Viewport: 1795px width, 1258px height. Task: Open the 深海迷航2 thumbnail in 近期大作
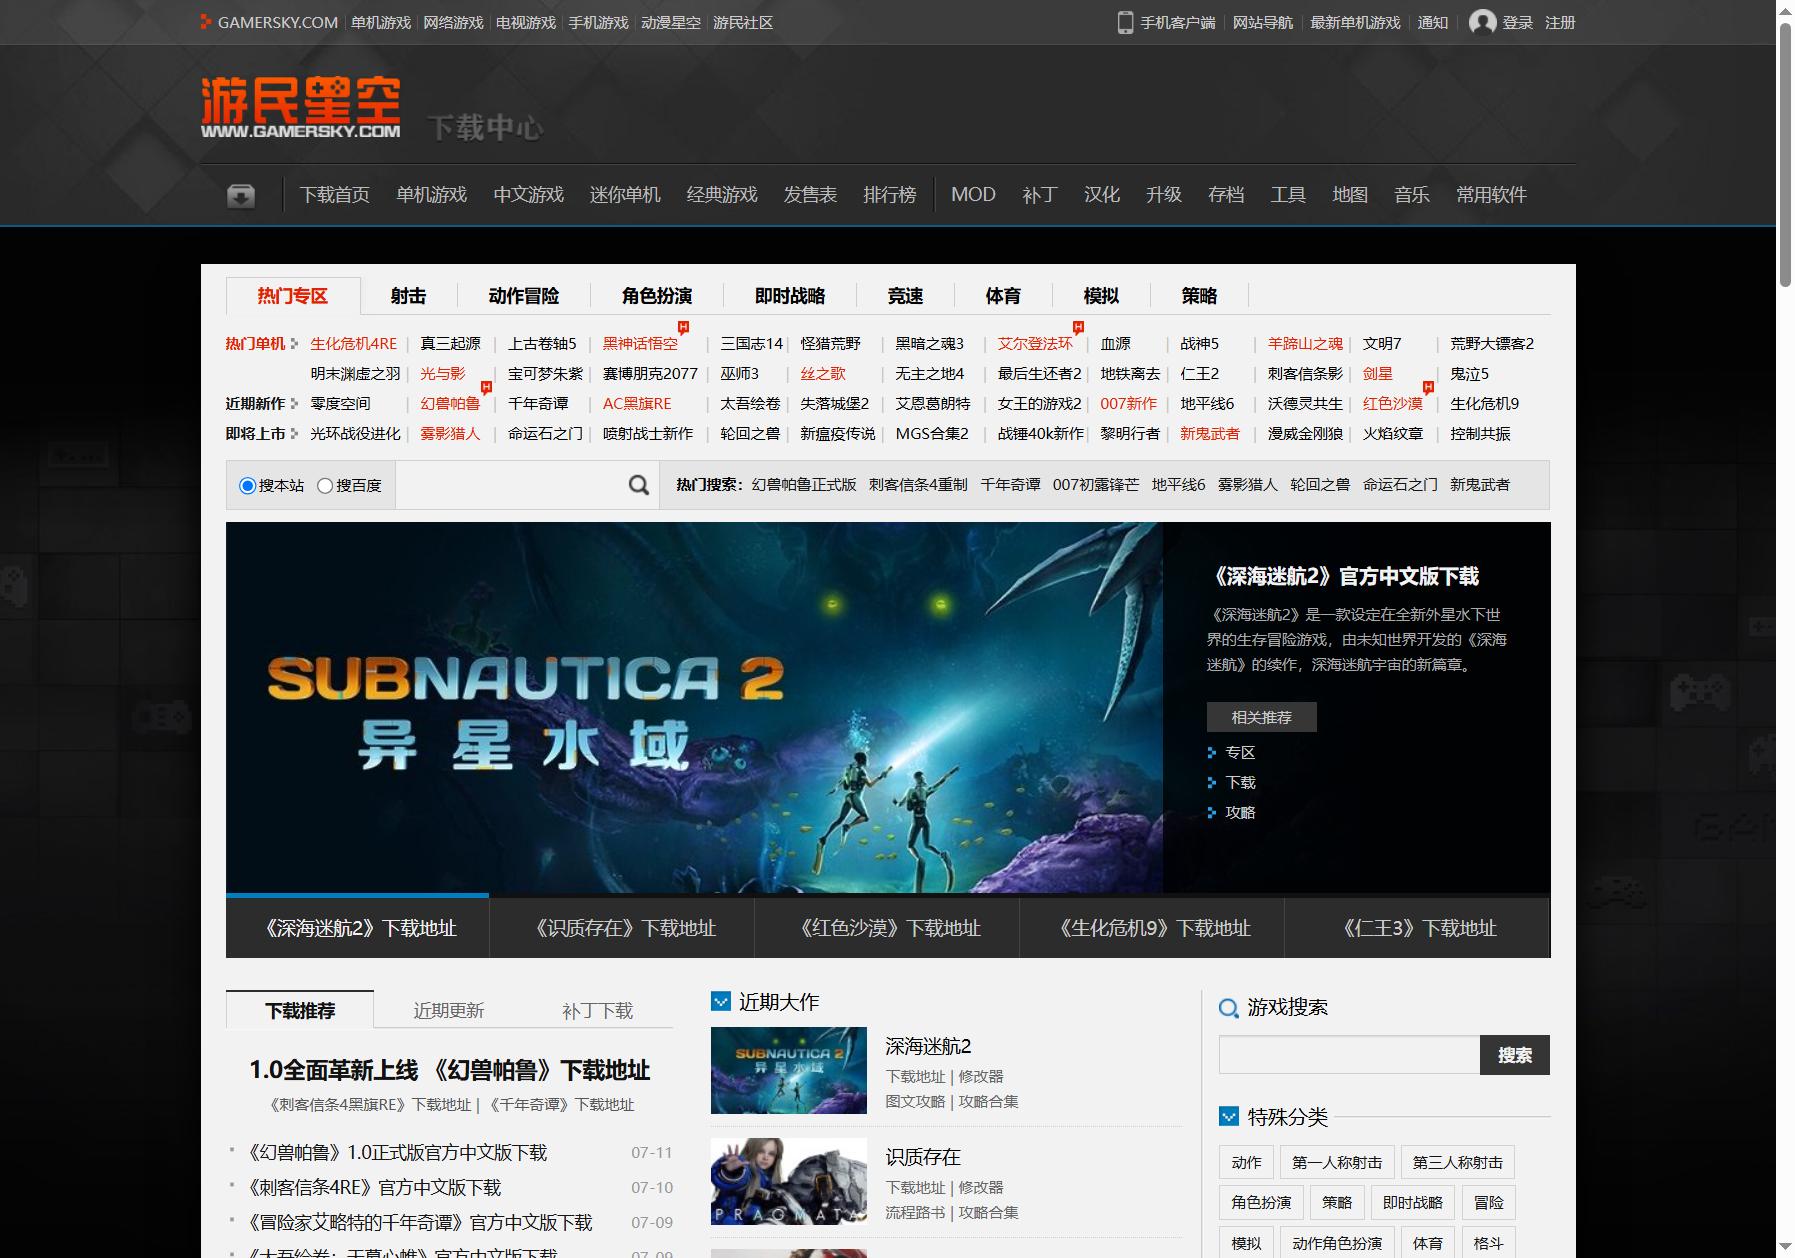pos(789,1071)
